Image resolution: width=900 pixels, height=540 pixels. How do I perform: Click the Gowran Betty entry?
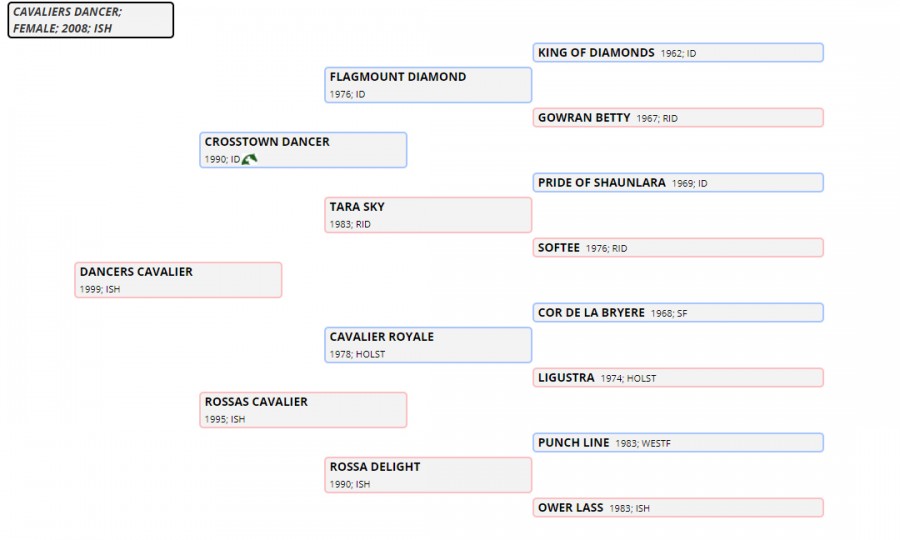click(x=678, y=118)
